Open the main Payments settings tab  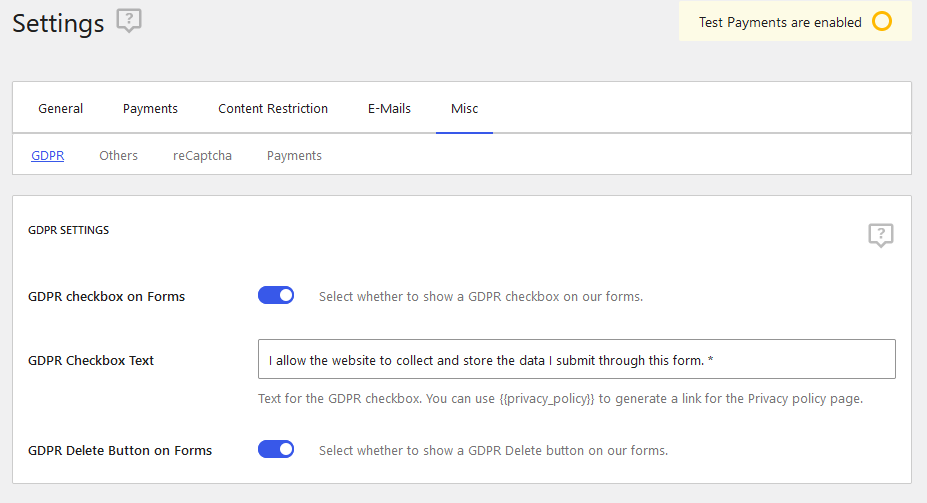click(150, 109)
